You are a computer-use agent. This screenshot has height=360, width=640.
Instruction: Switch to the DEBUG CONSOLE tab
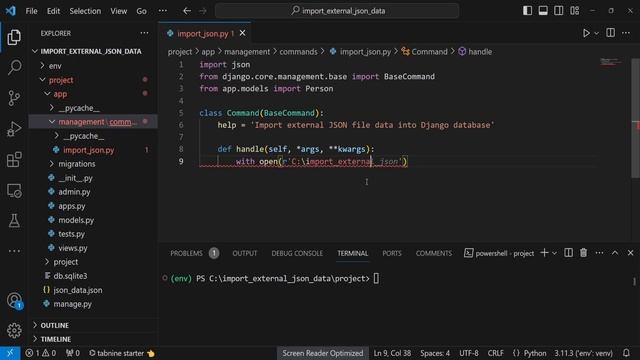pyautogui.click(x=297, y=253)
